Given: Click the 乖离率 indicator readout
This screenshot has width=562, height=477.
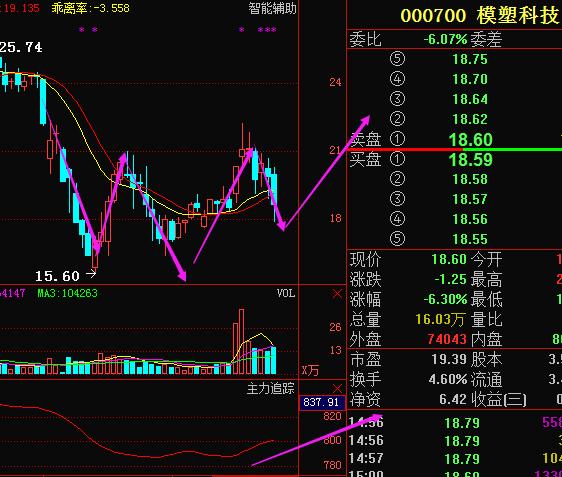Looking at the screenshot, I should pos(90,8).
